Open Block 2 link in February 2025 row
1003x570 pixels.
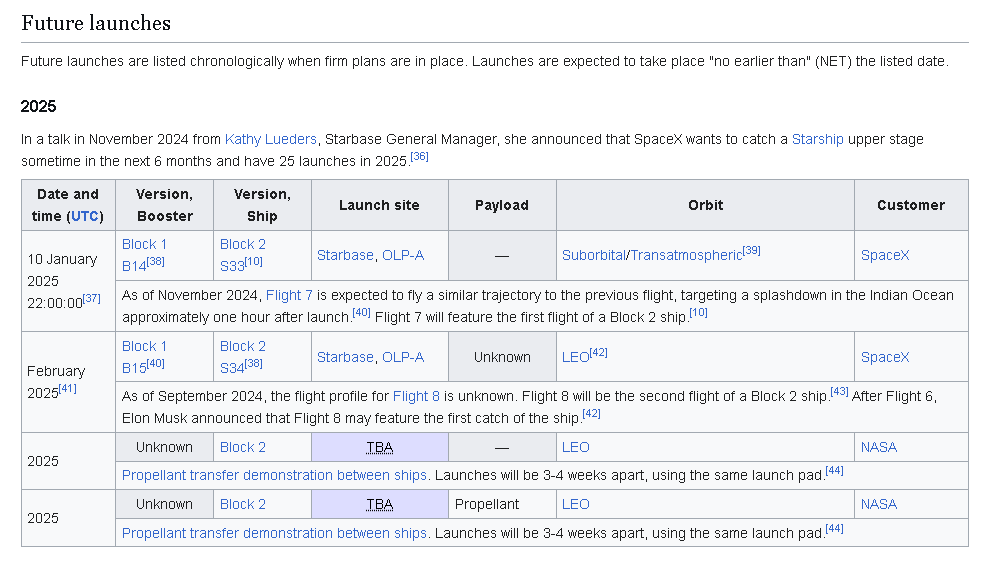click(243, 347)
